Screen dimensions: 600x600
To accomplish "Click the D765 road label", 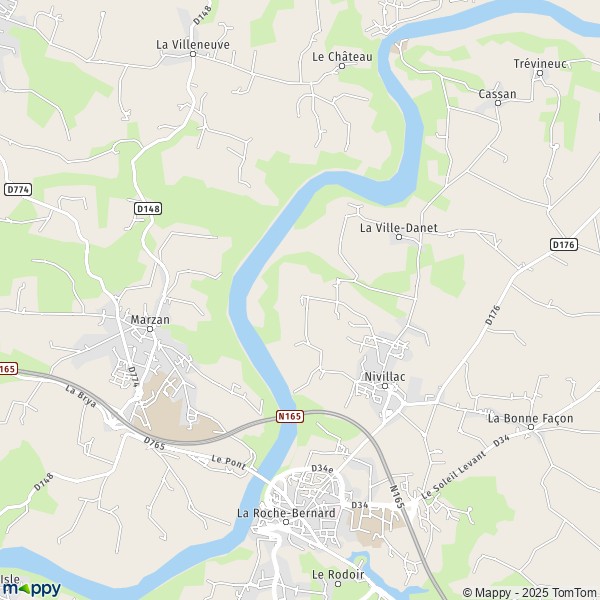I will click(155, 443).
